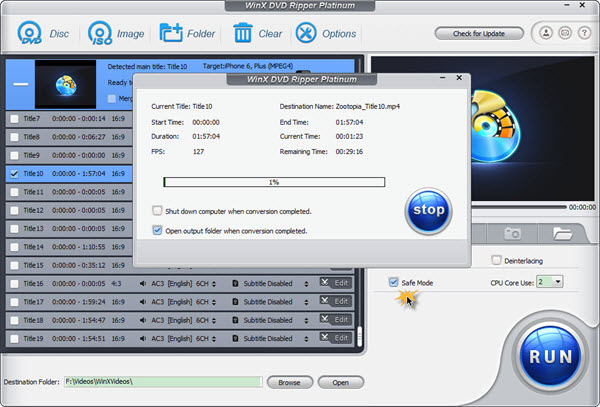The image size is (600, 407).
Task: Click speaker audio icon on Title19 row
Action: (x=143, y=339)
